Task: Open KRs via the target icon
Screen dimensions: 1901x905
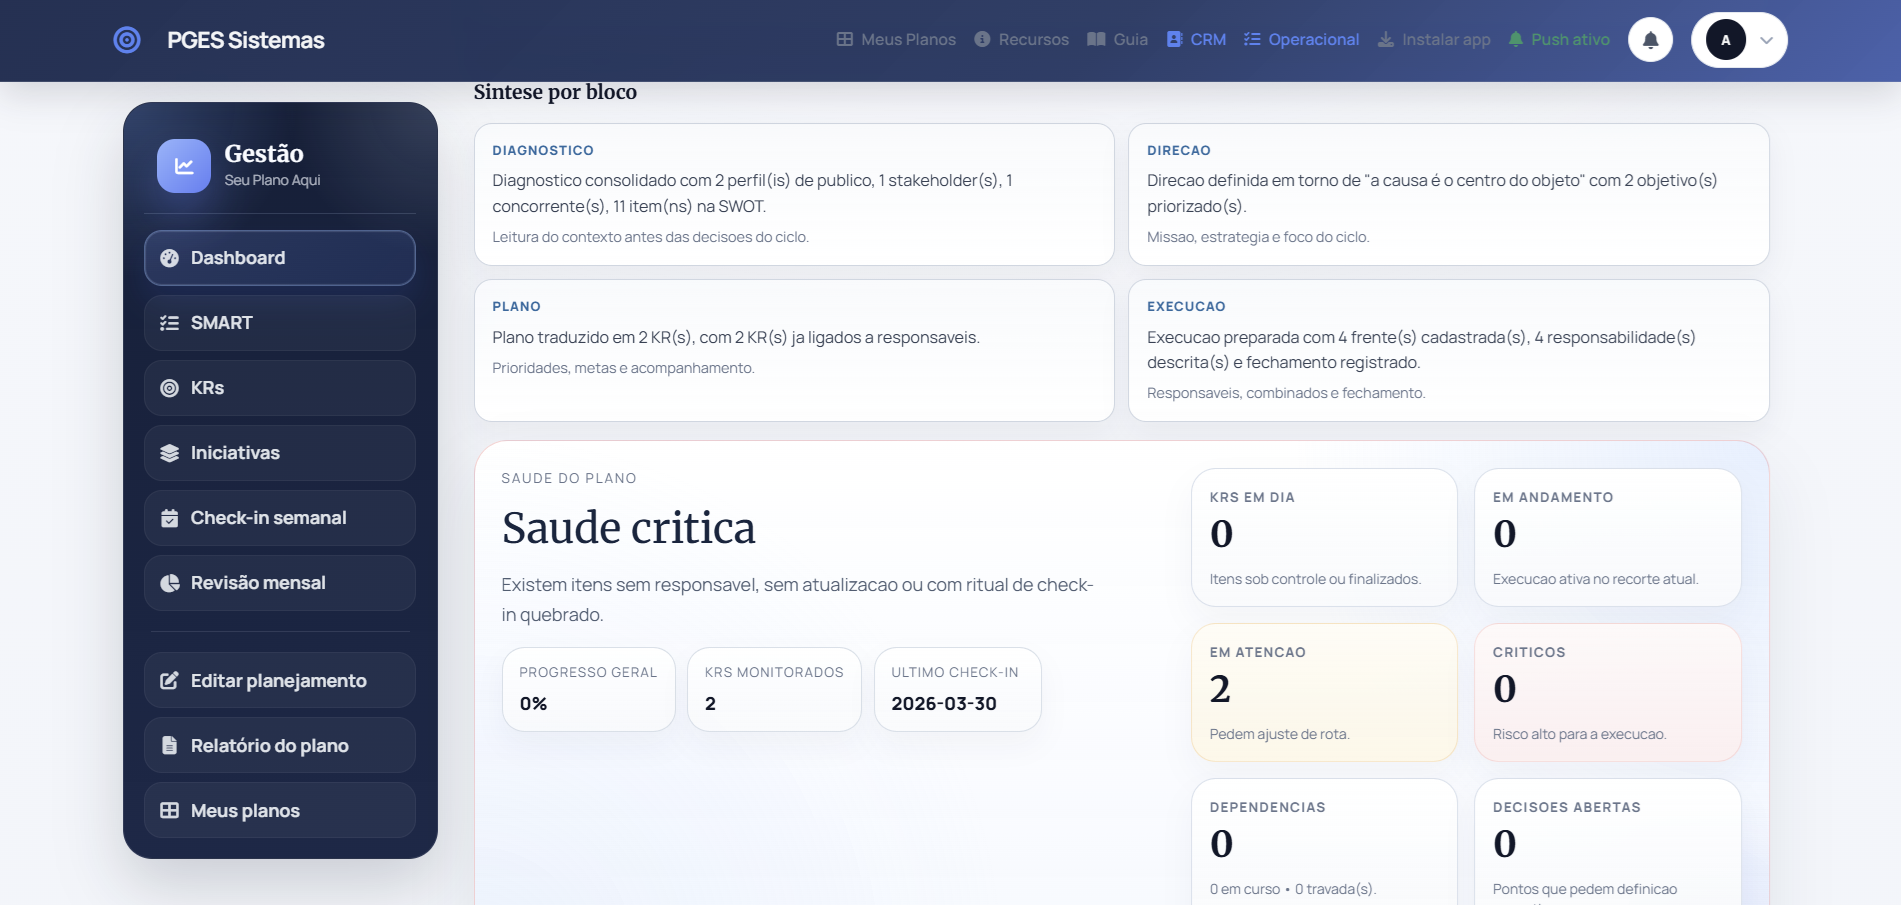Action: tap(169, 387)
